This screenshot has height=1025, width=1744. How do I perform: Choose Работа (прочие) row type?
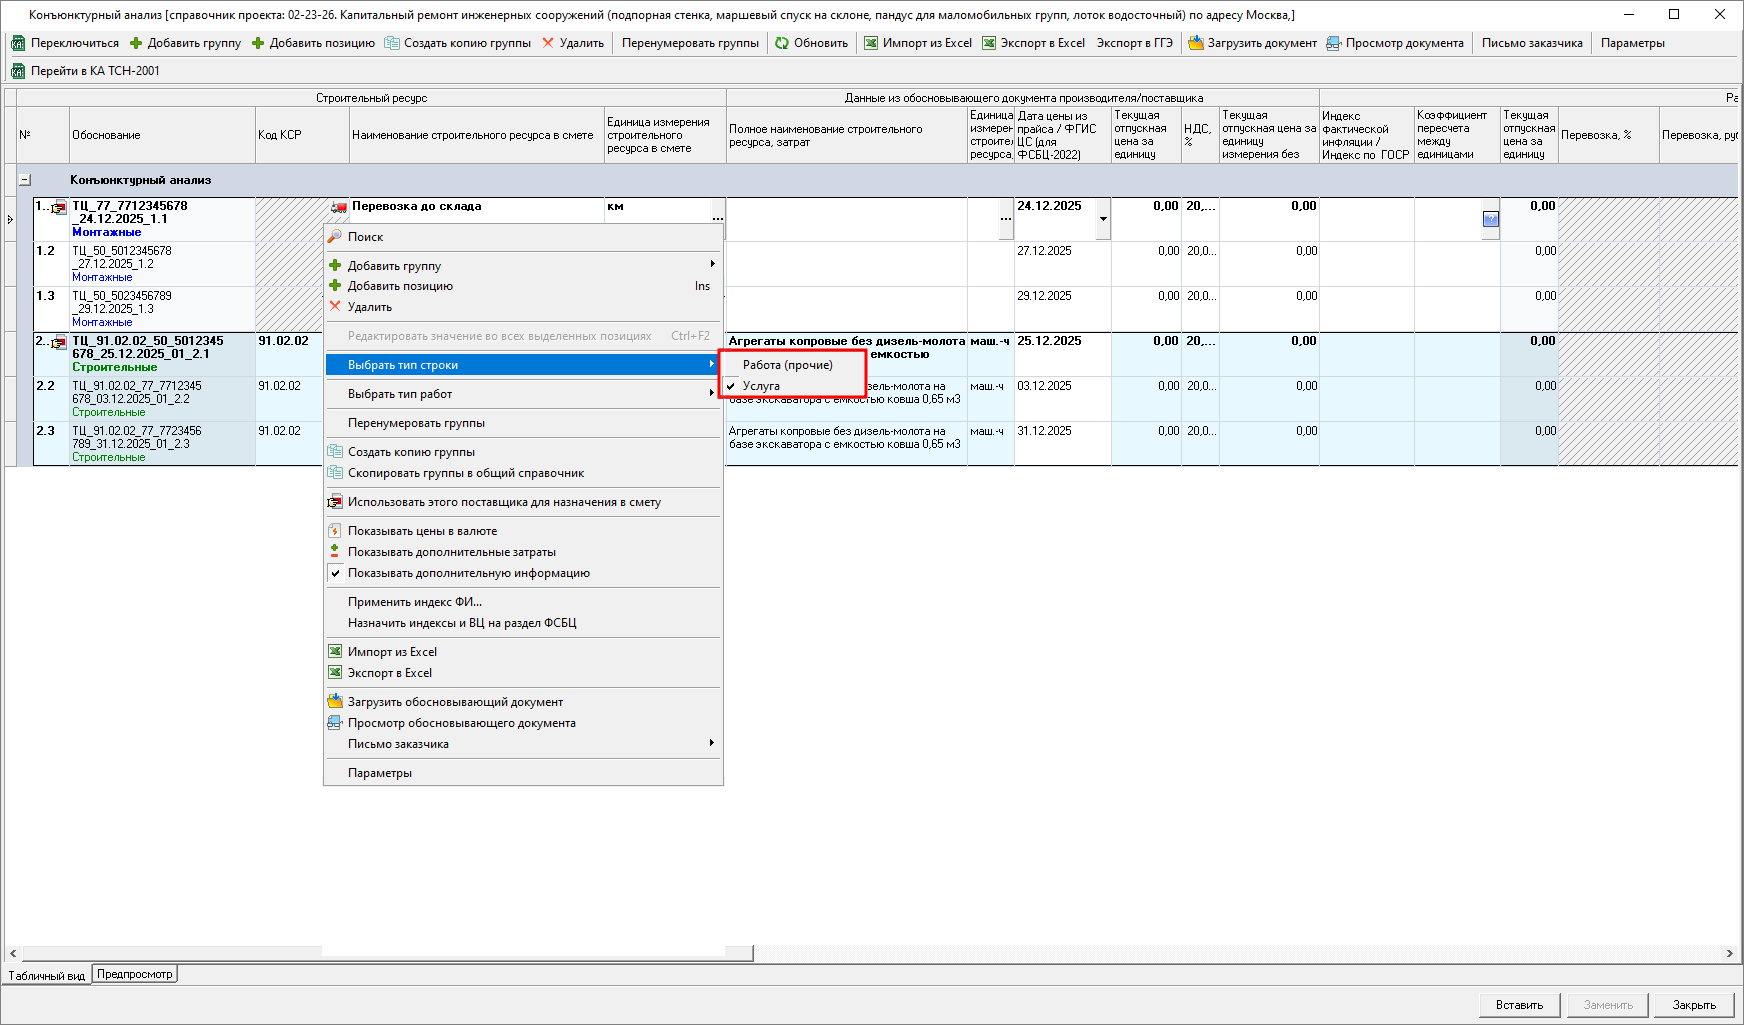787,365
